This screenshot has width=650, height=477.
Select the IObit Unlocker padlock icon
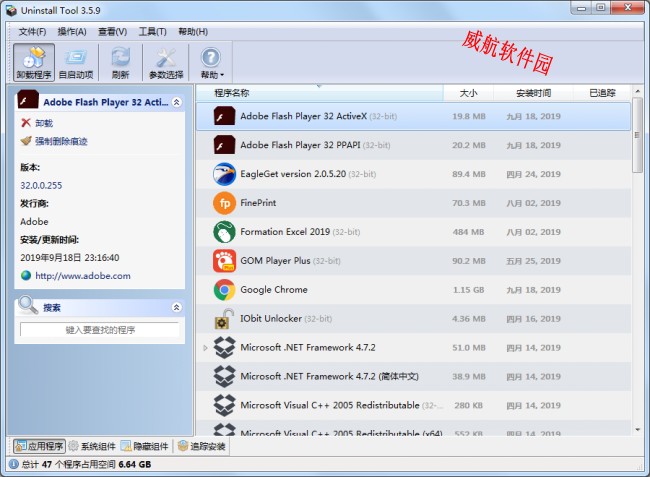pos(224,319)
